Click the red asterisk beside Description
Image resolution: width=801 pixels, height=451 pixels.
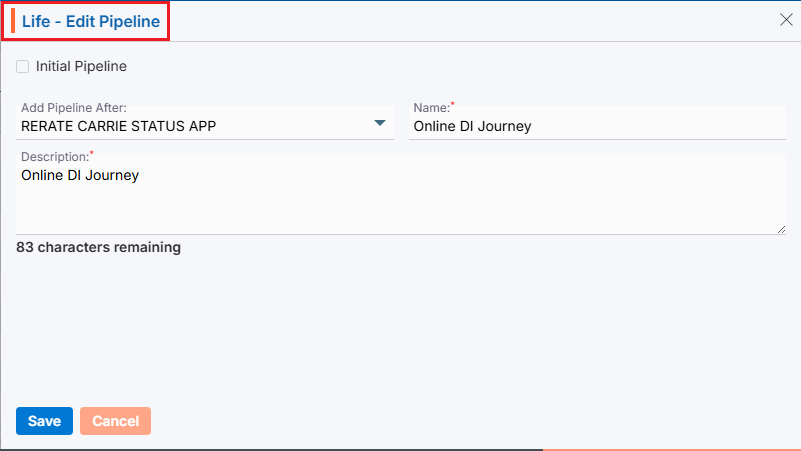click(x=92, y=154)
